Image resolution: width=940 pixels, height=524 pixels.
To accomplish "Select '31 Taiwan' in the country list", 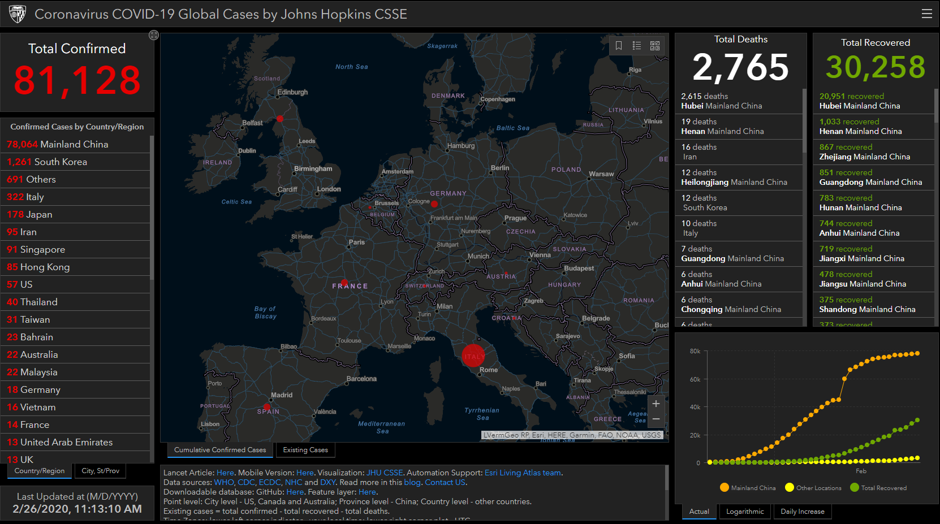I will pyautogui.click(x=75, y=320).
